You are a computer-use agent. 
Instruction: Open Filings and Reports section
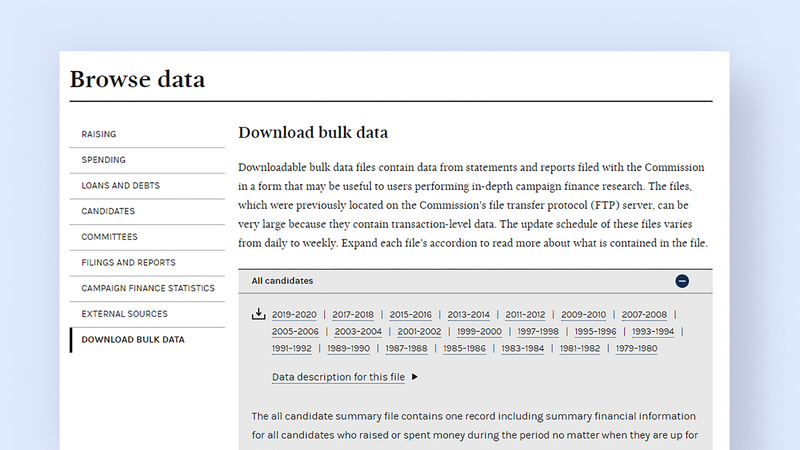[x=128, y=263]
